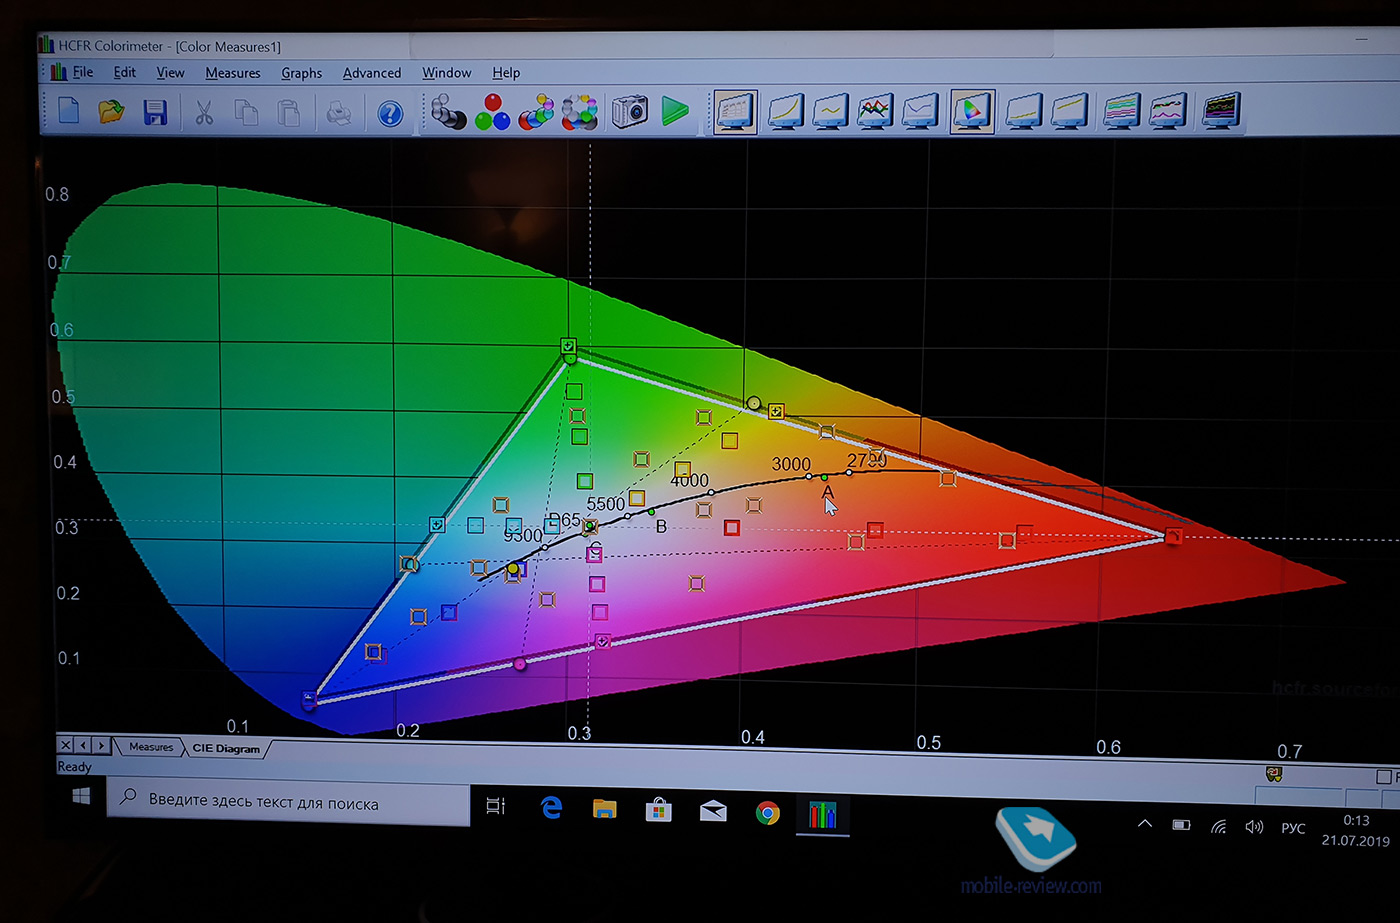Open File Explorer from the taskbar
This screenshot has height=923, width=1400.
(604, 809)
